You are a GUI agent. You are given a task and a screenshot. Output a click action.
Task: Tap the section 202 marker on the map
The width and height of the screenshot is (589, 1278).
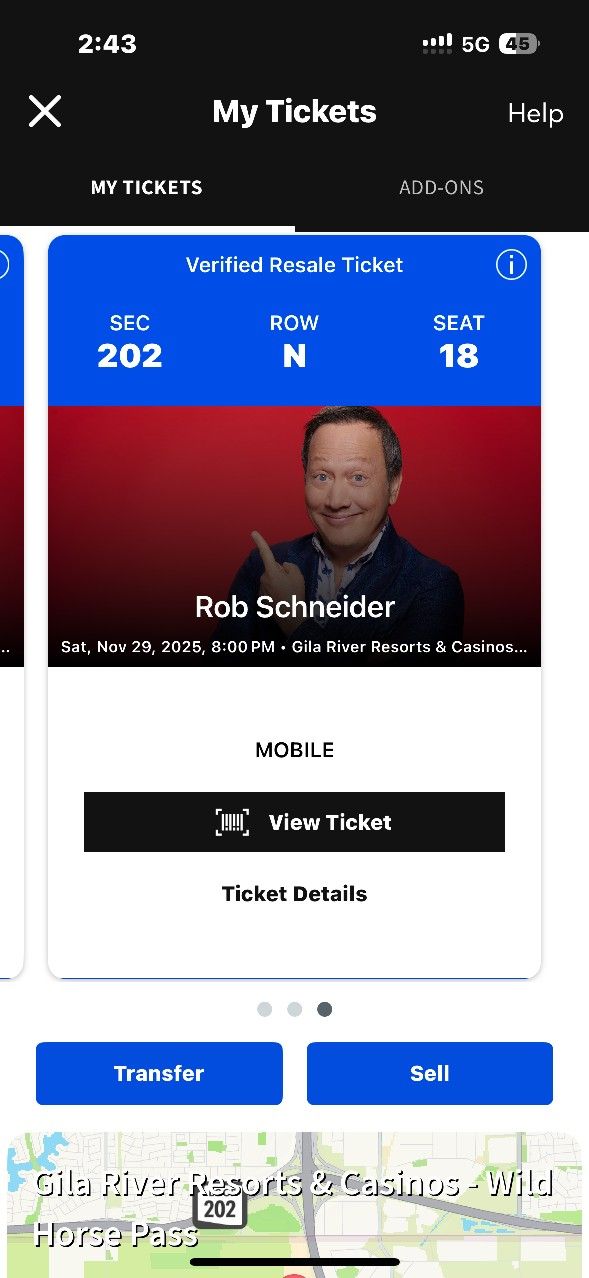pyautogui.click(x=220, y=1207)
